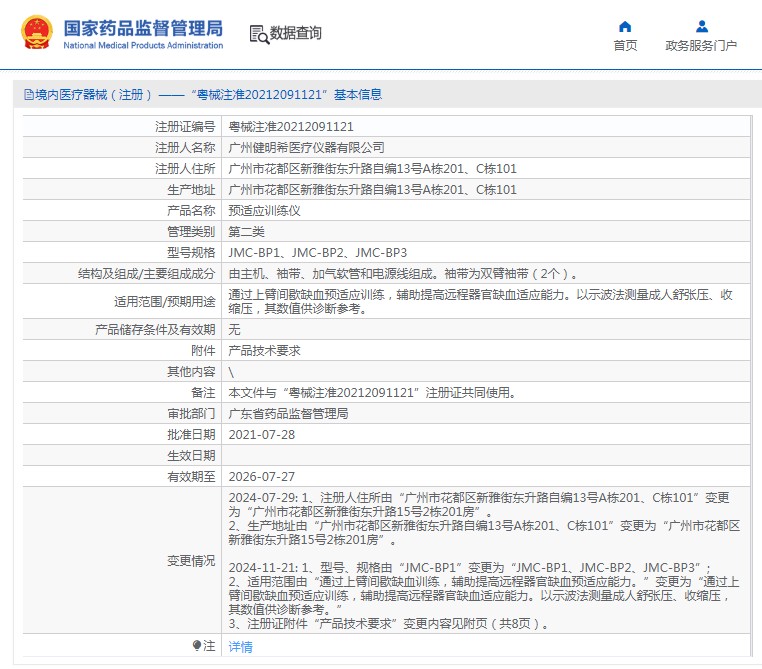Go to 首页 text link
Image resolution: width=762 pixels, height=669 pixels.
tap(625, 46)
